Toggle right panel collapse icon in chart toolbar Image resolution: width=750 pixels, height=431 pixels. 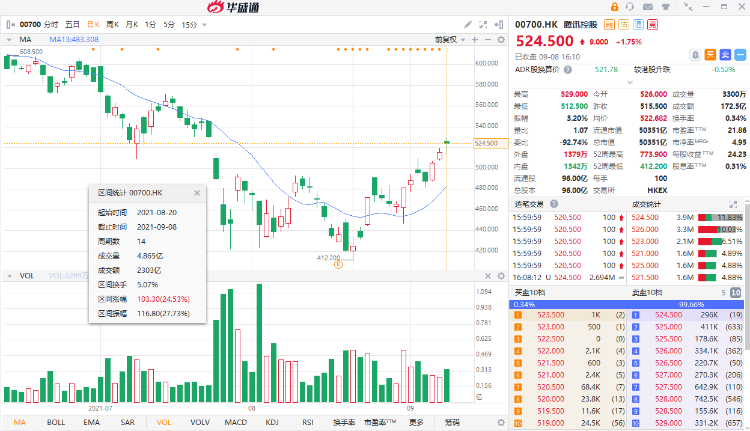[x=498, y=24]
